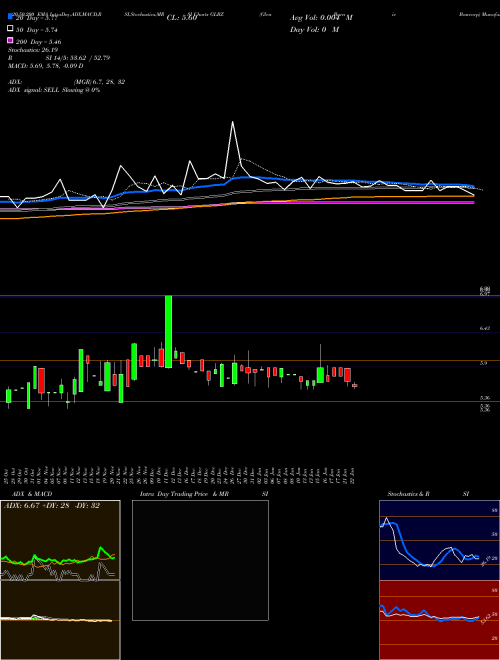The image size is (500, 660).
Task: Click the 'Stochastics & R' panel title
Action: point(409,494)
